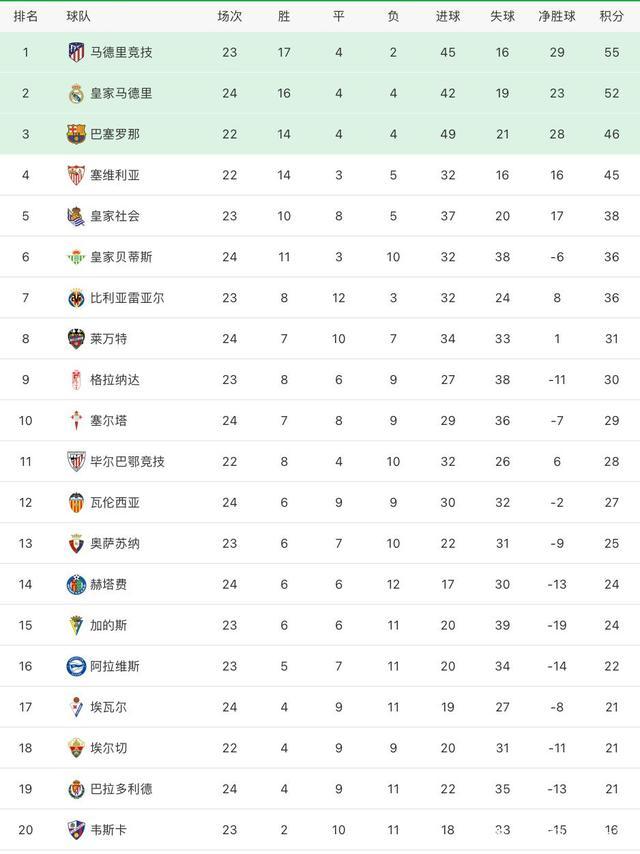Viewport: 640px width, 854px height.
Task: Open team 奥萨苏纳
Action: pyautogui.click(x=115, y=544)
